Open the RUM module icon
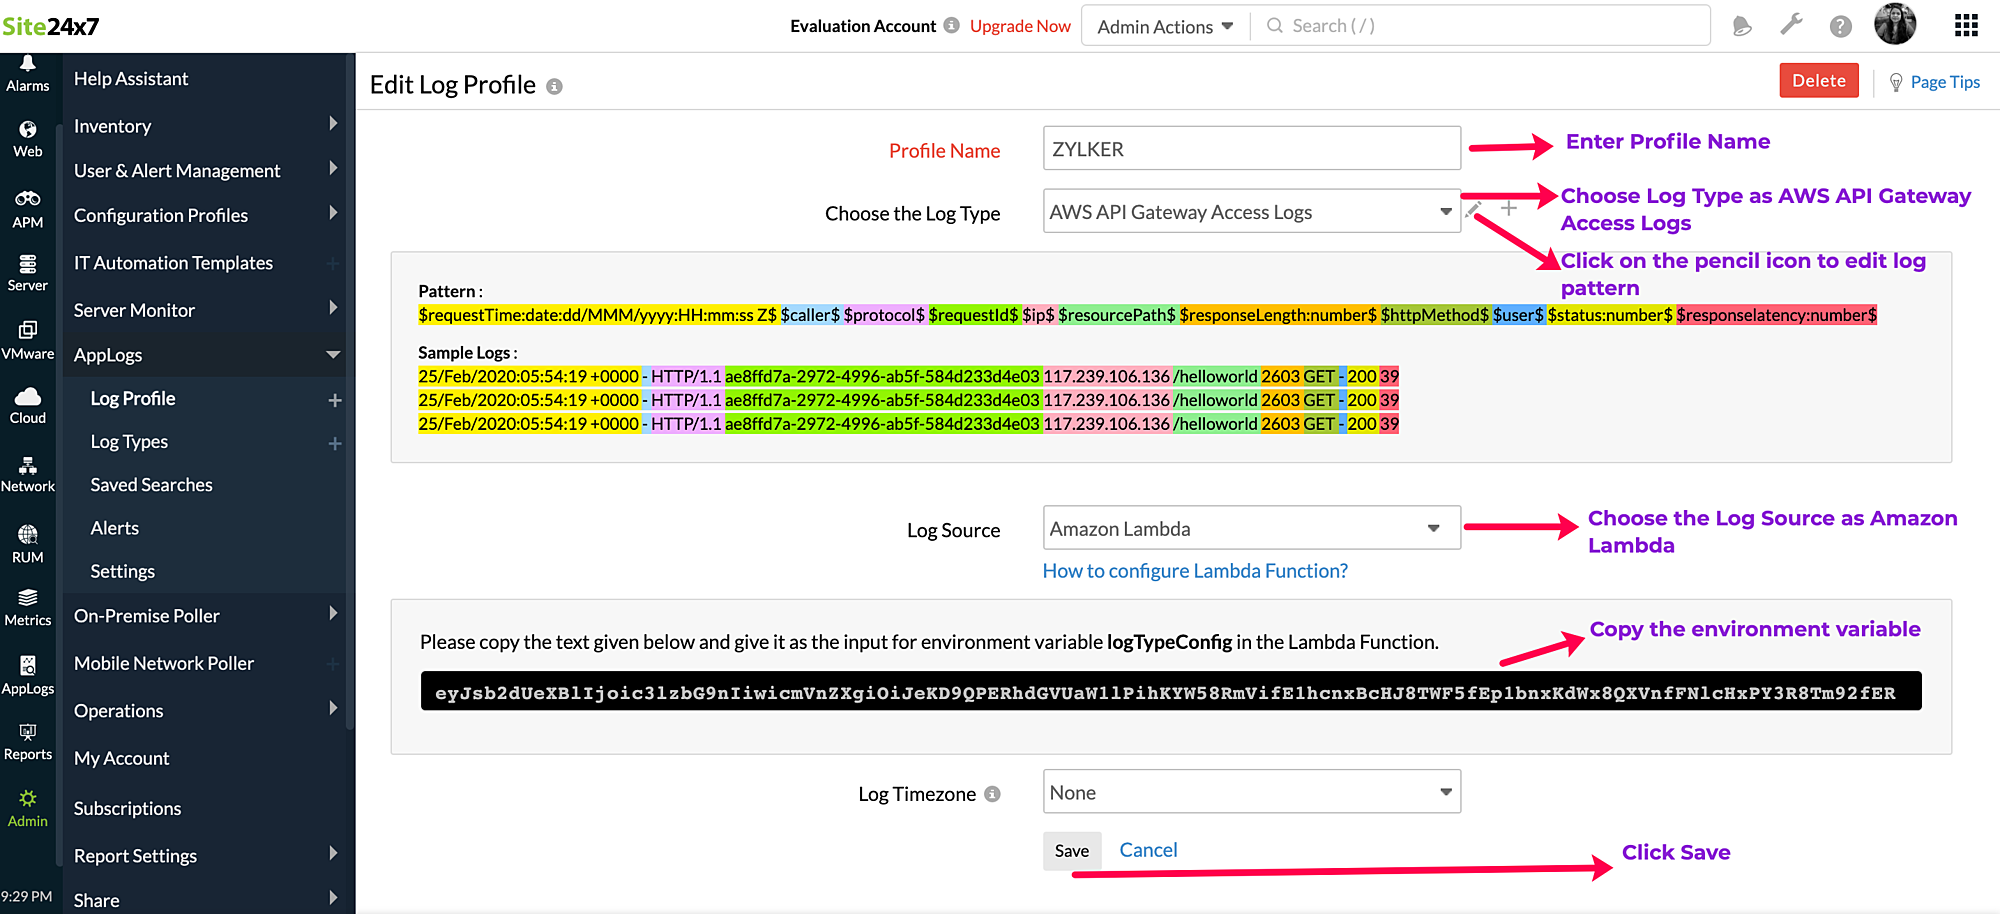The height and width of the screenshot is (914, 2000). [x=28, y=543]
